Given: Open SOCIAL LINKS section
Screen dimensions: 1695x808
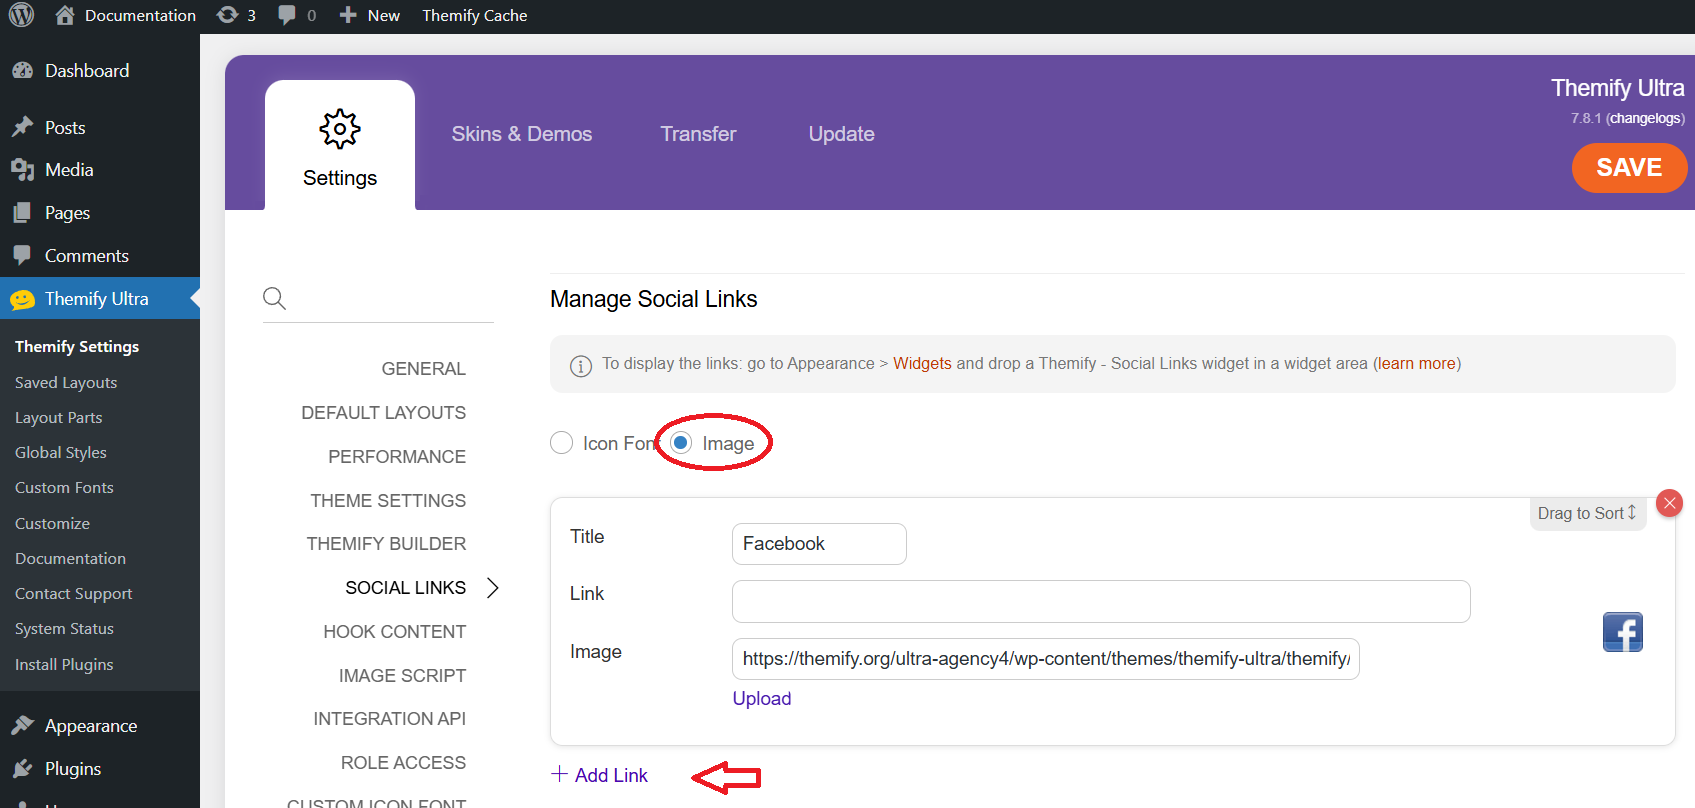Looking at the screenshot, I should [405, 588].
